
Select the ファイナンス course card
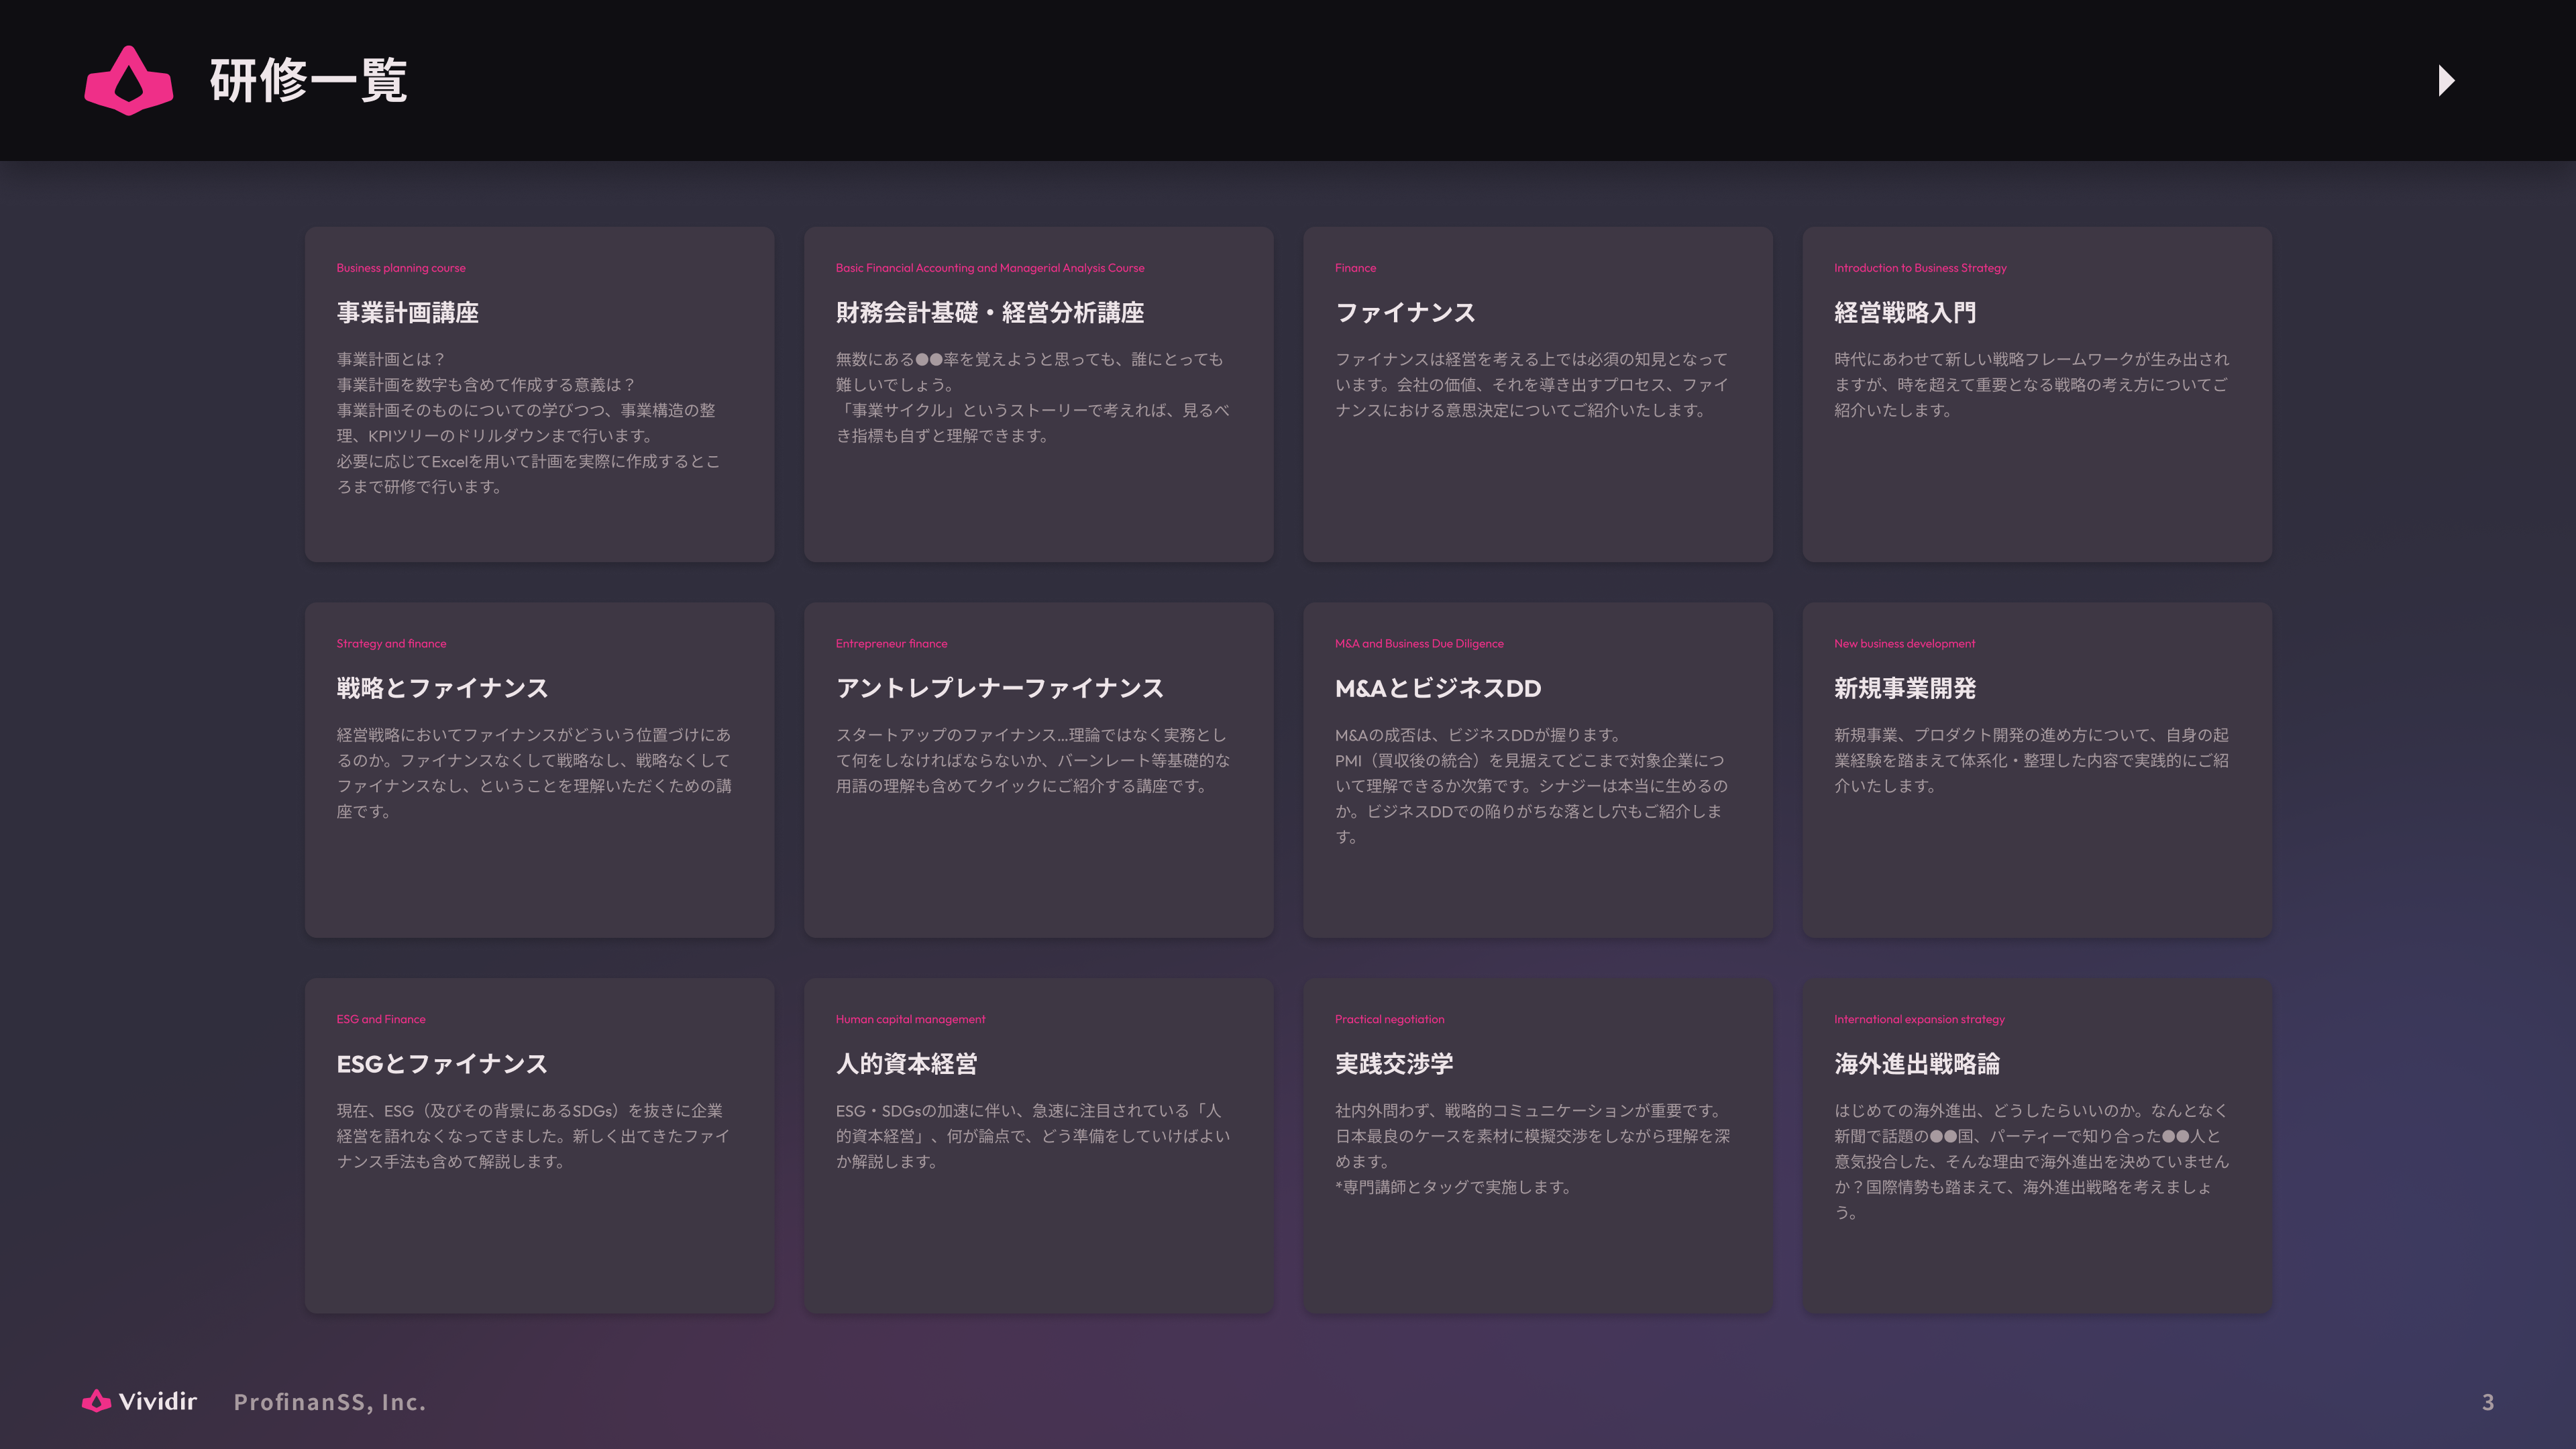click(x=1537, y=393)
